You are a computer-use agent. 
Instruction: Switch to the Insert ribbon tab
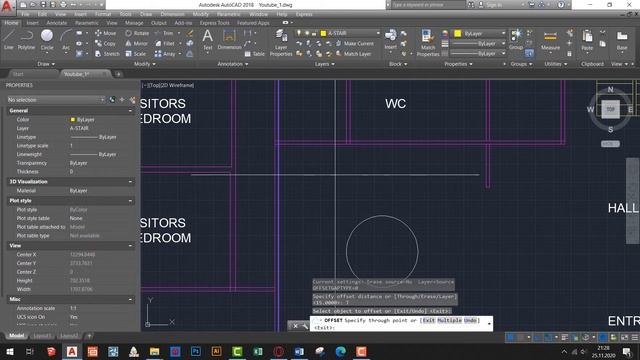[32, 23]
